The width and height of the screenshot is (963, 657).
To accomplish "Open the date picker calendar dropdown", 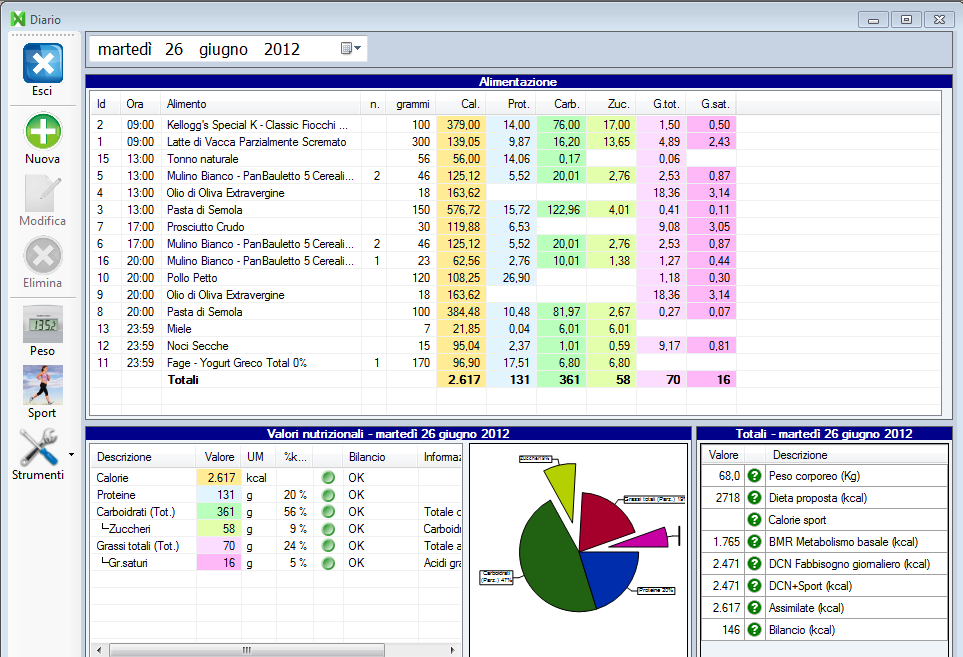I will (351, 49).
